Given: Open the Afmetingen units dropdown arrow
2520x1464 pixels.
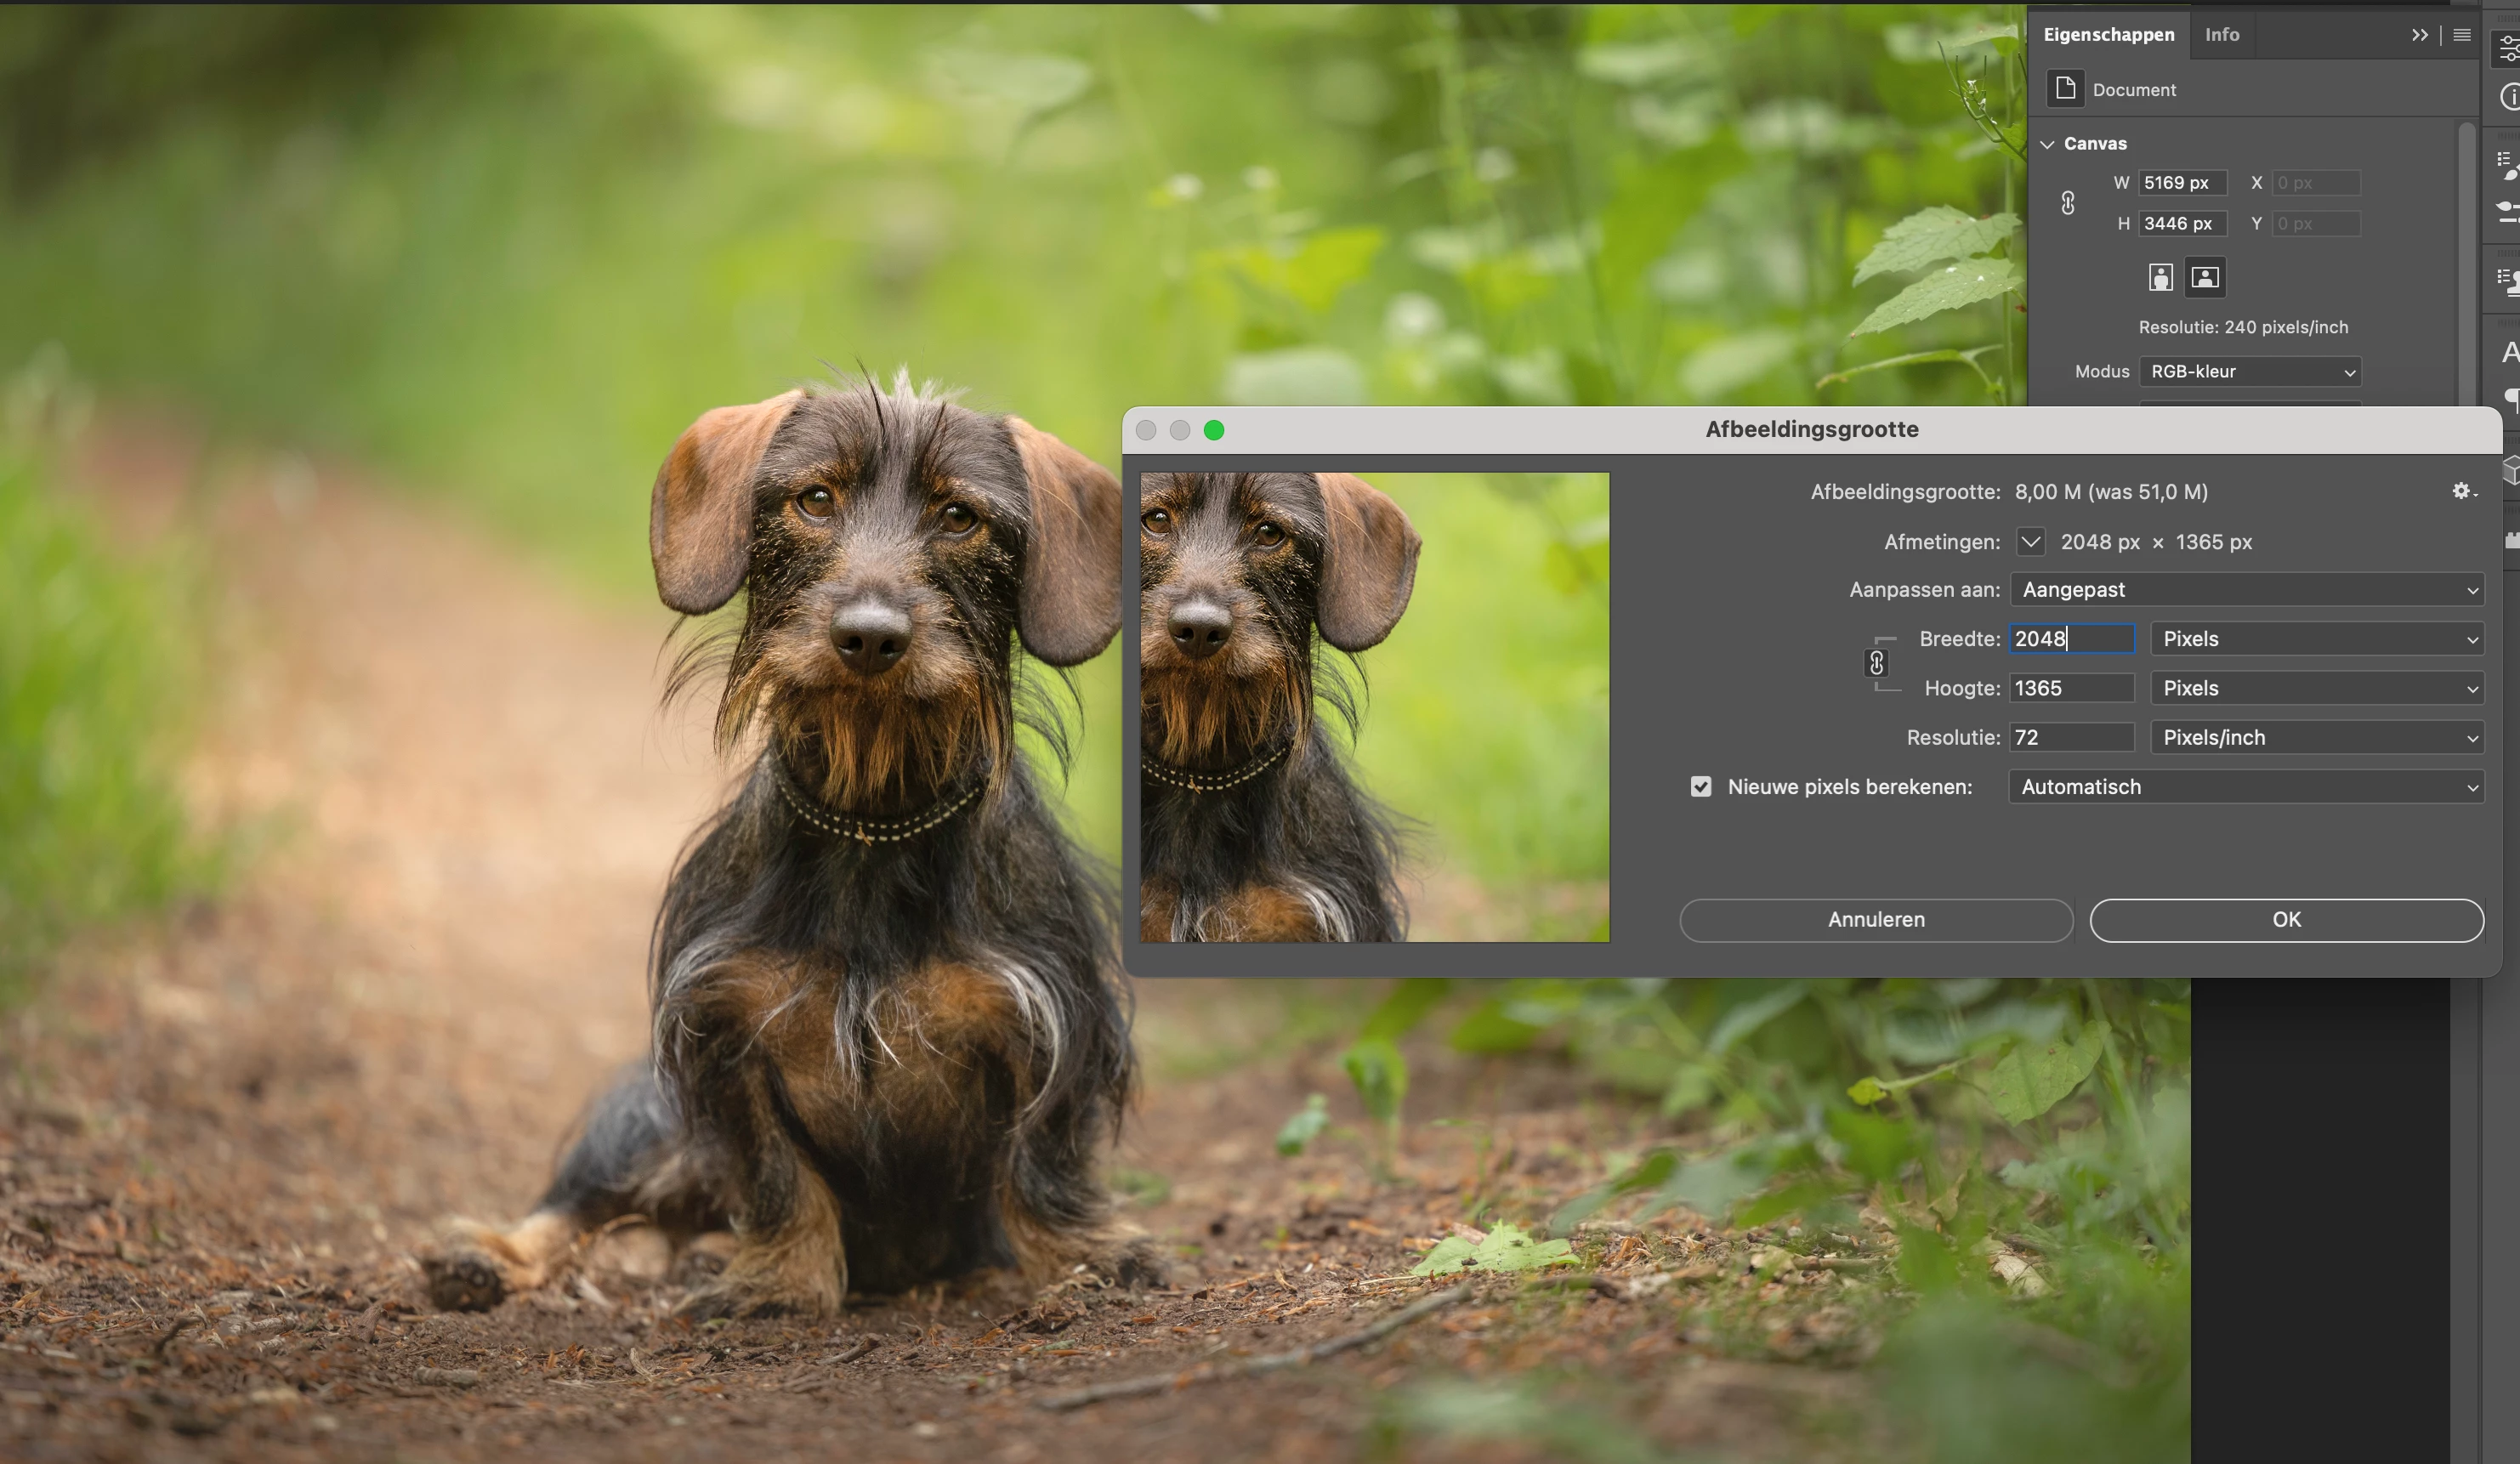Looking at the screenshot, I should [x=2030, y=542].
